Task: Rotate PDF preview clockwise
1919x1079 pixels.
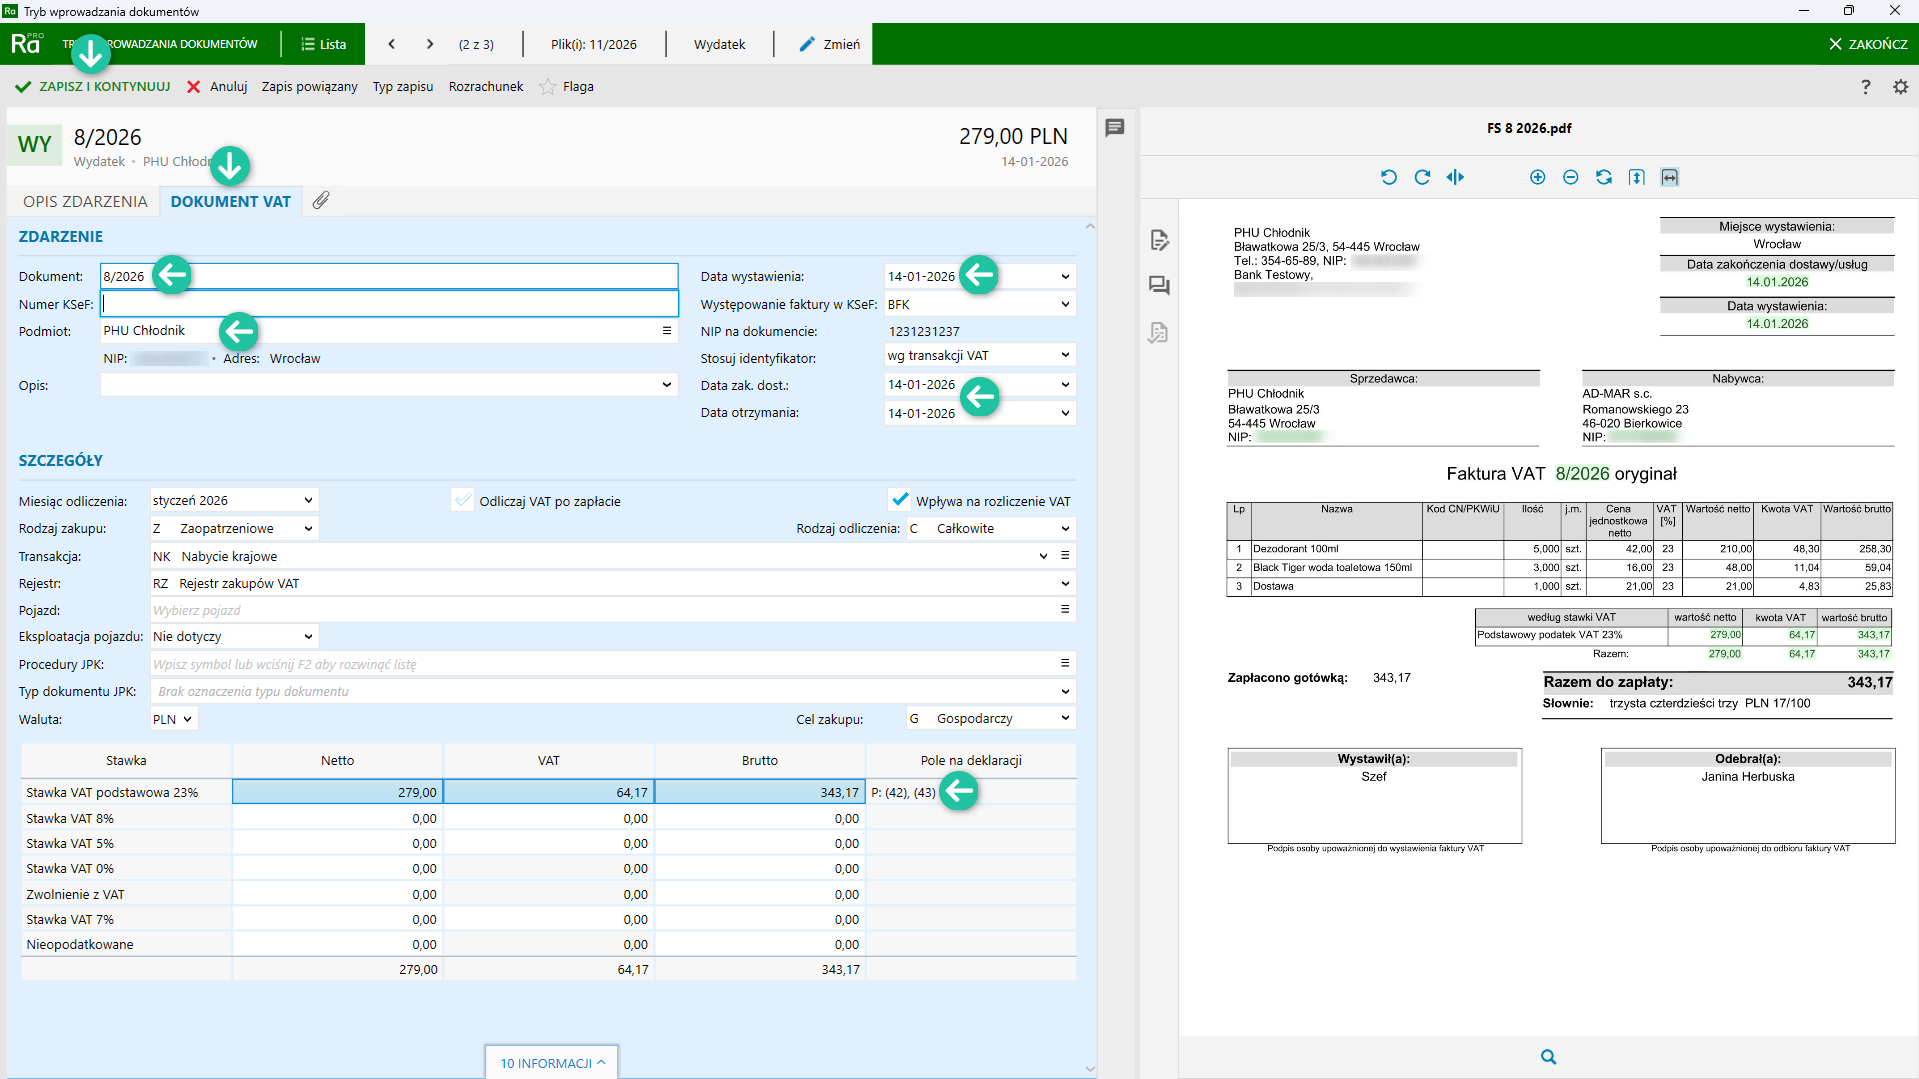Action: click(1421, 177)
